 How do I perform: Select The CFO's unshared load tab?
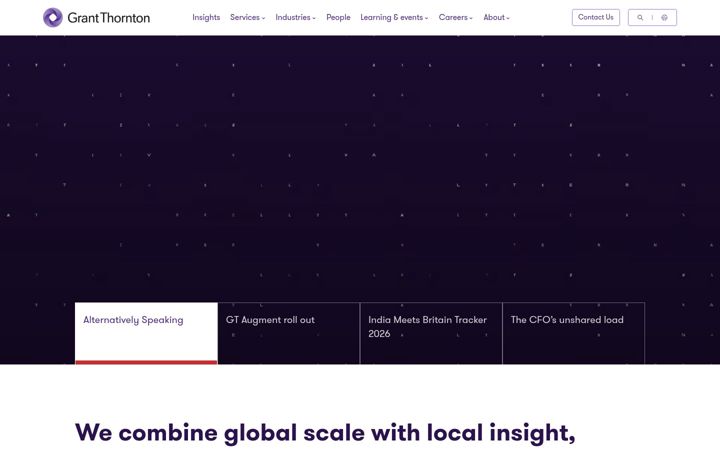pyautogui.click(x=574, y=333)
